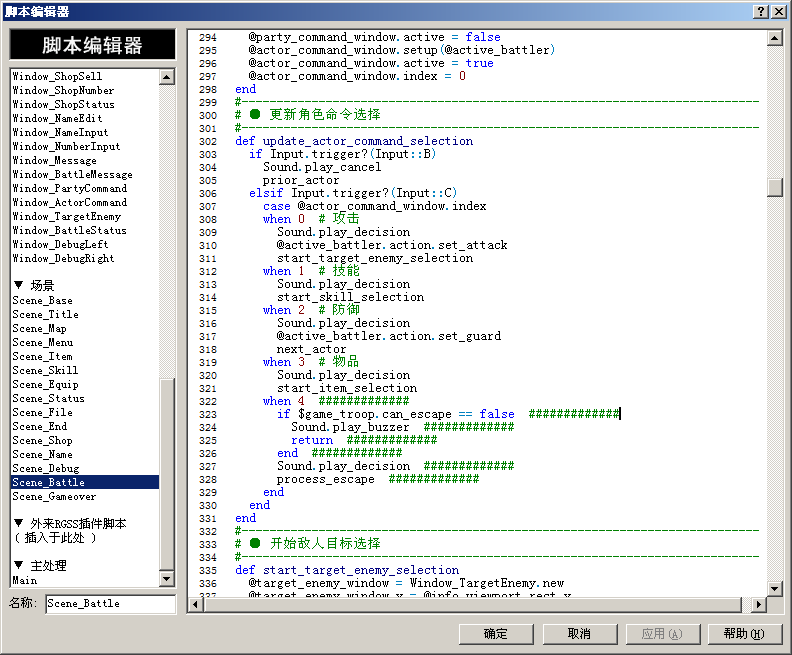792x655 pixels.
Task: Select Window_ShopSell in script list
Action: point(57,76)
